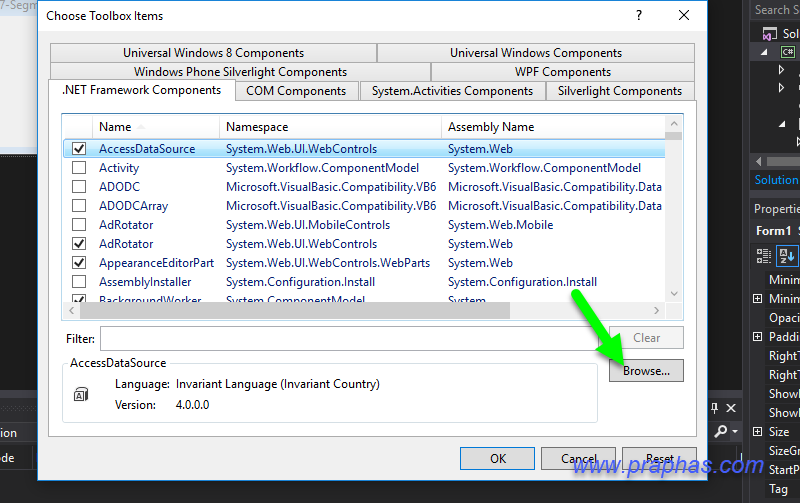Screen dimensions: 800x503
Task: Click the Categorized icon in Properties window
Action: (x=763, y=256)
